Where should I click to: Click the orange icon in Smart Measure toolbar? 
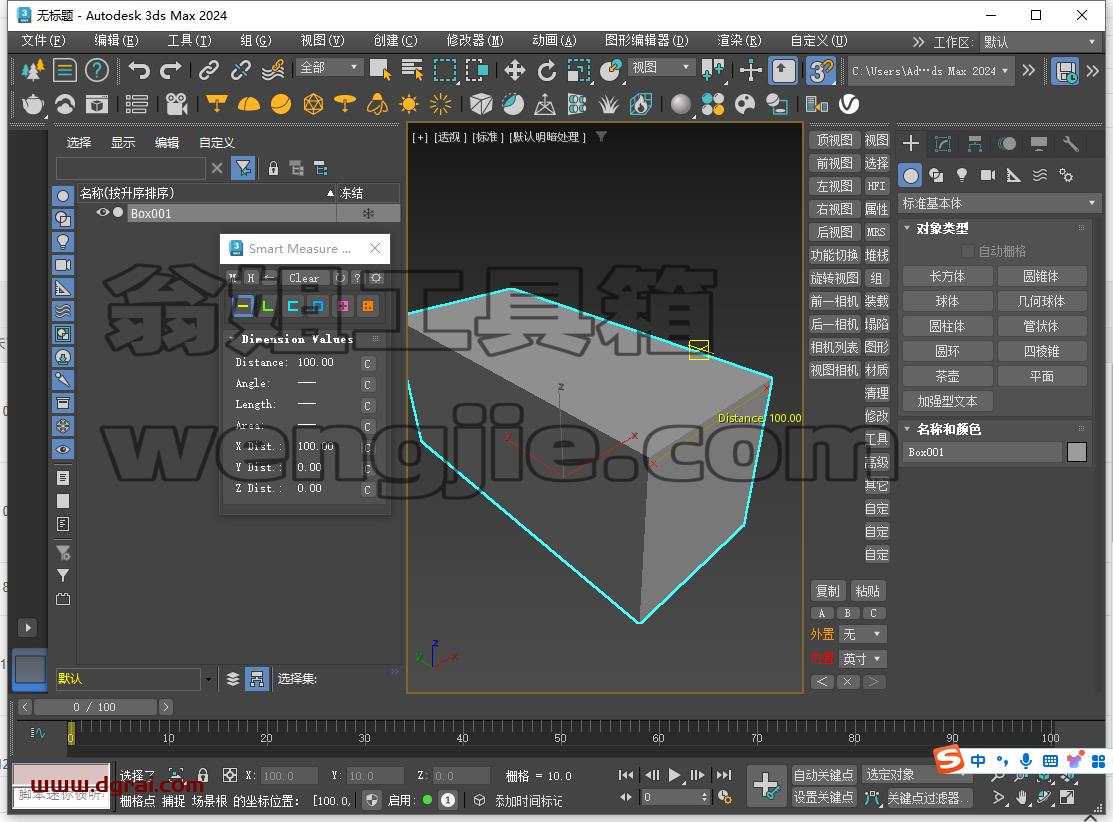pyautogui.click(x=368, y=306)
